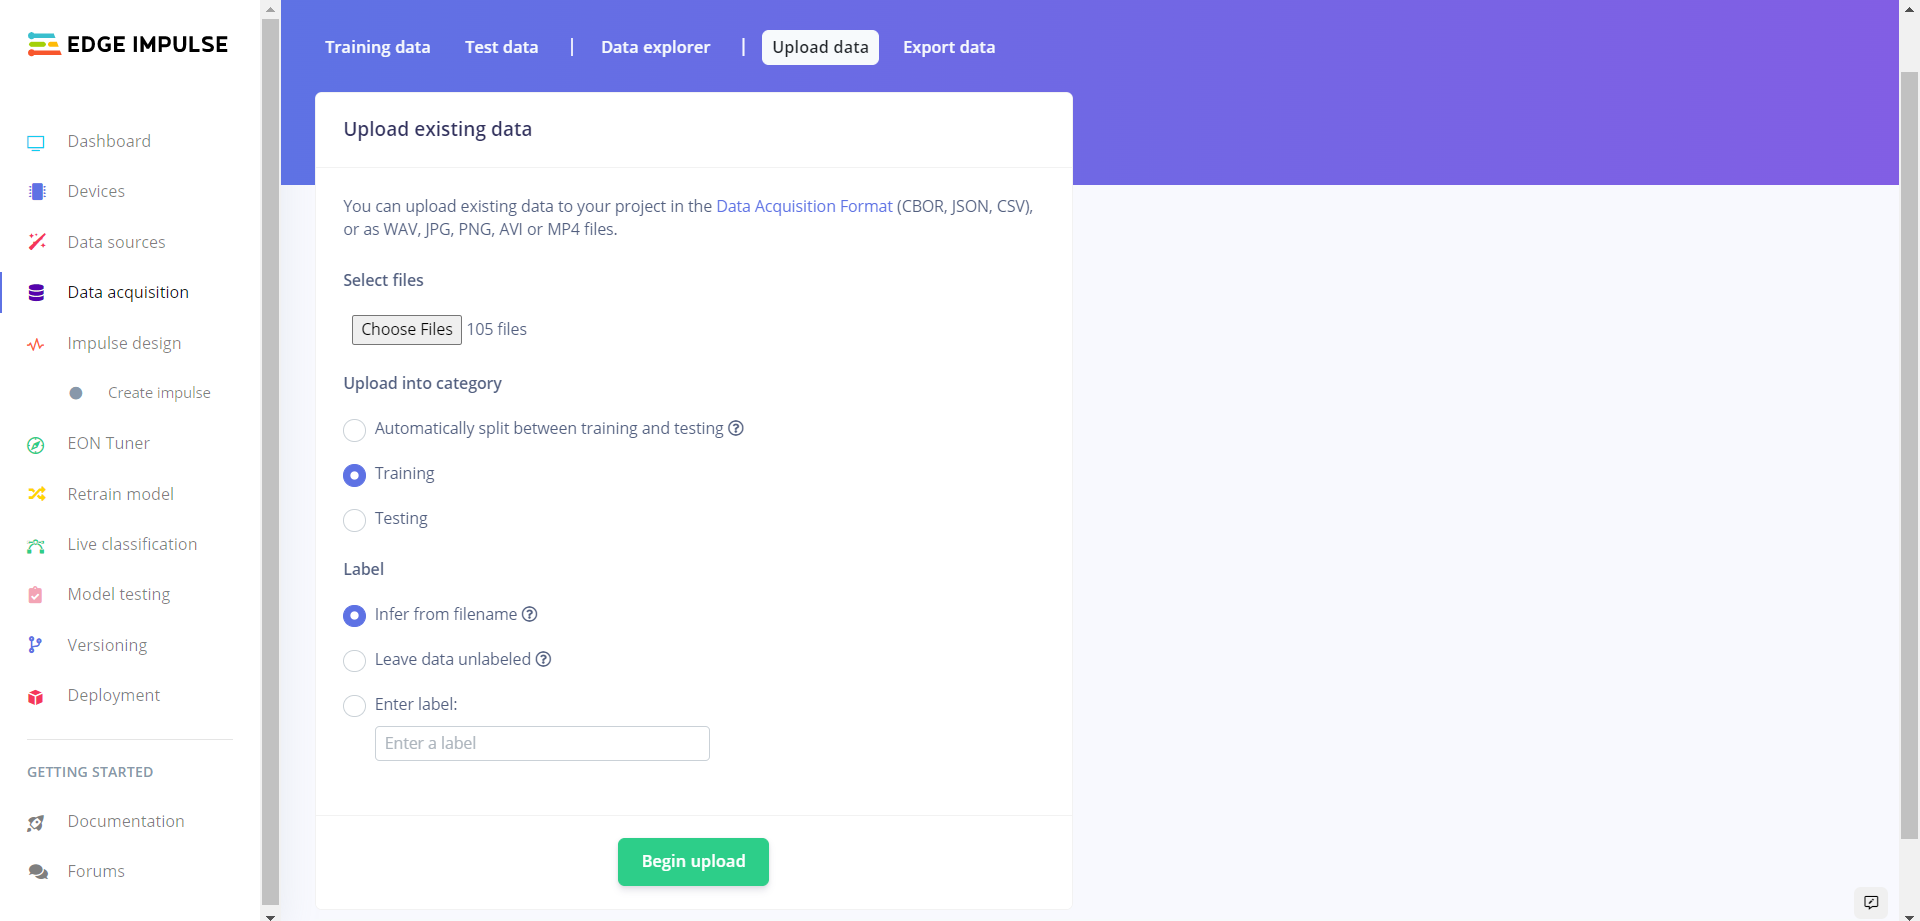The width and height of the screenshot is (1920, 921).
Task: Open the Data Acquisition Format link
Action: pyautogui.click(x=804, y=206)
